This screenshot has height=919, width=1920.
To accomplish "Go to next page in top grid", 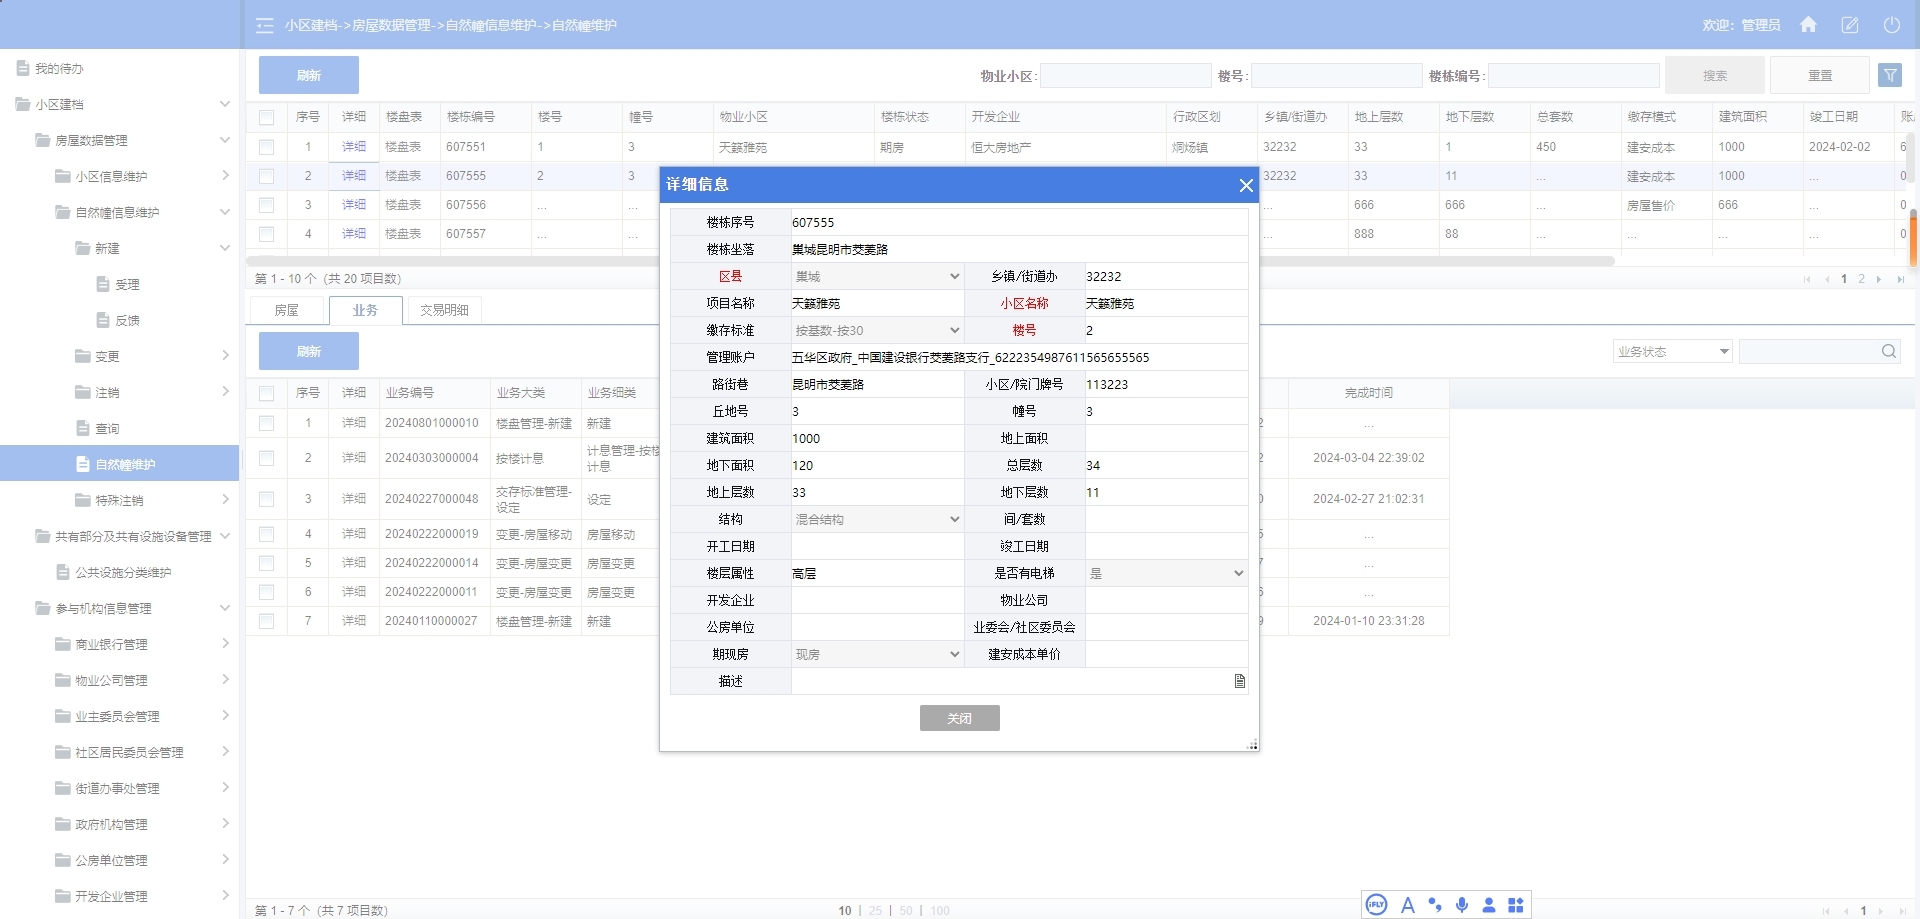I will 1879,279.
